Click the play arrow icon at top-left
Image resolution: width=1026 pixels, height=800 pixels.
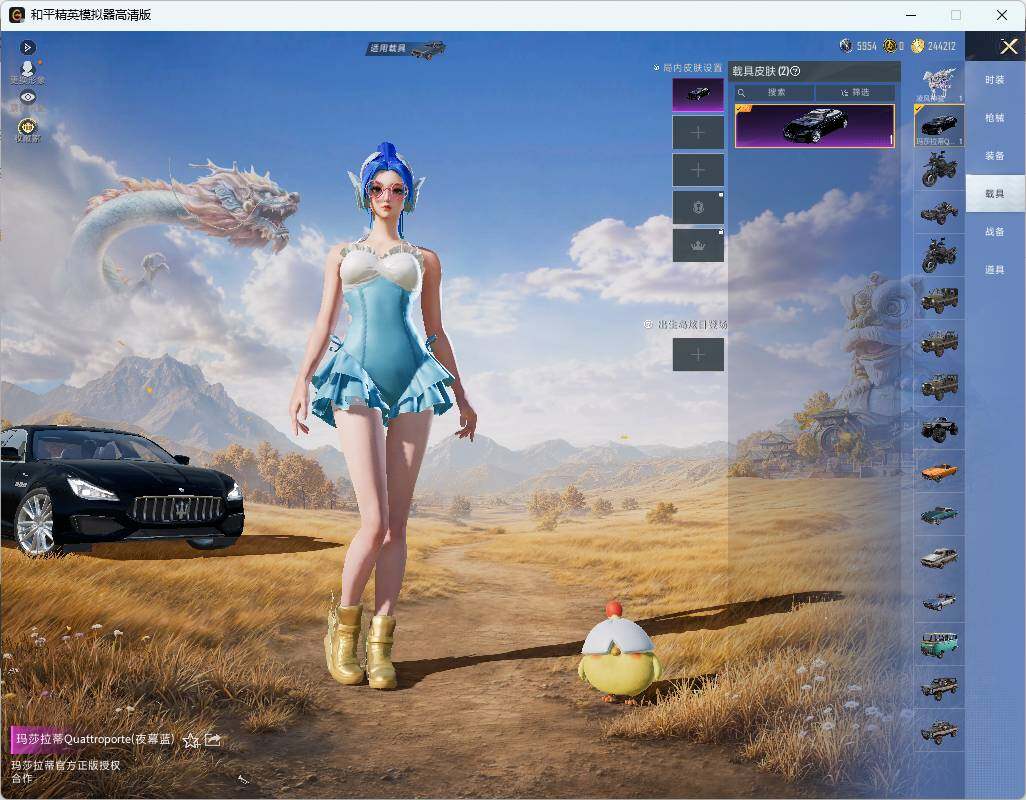(27, 47)
